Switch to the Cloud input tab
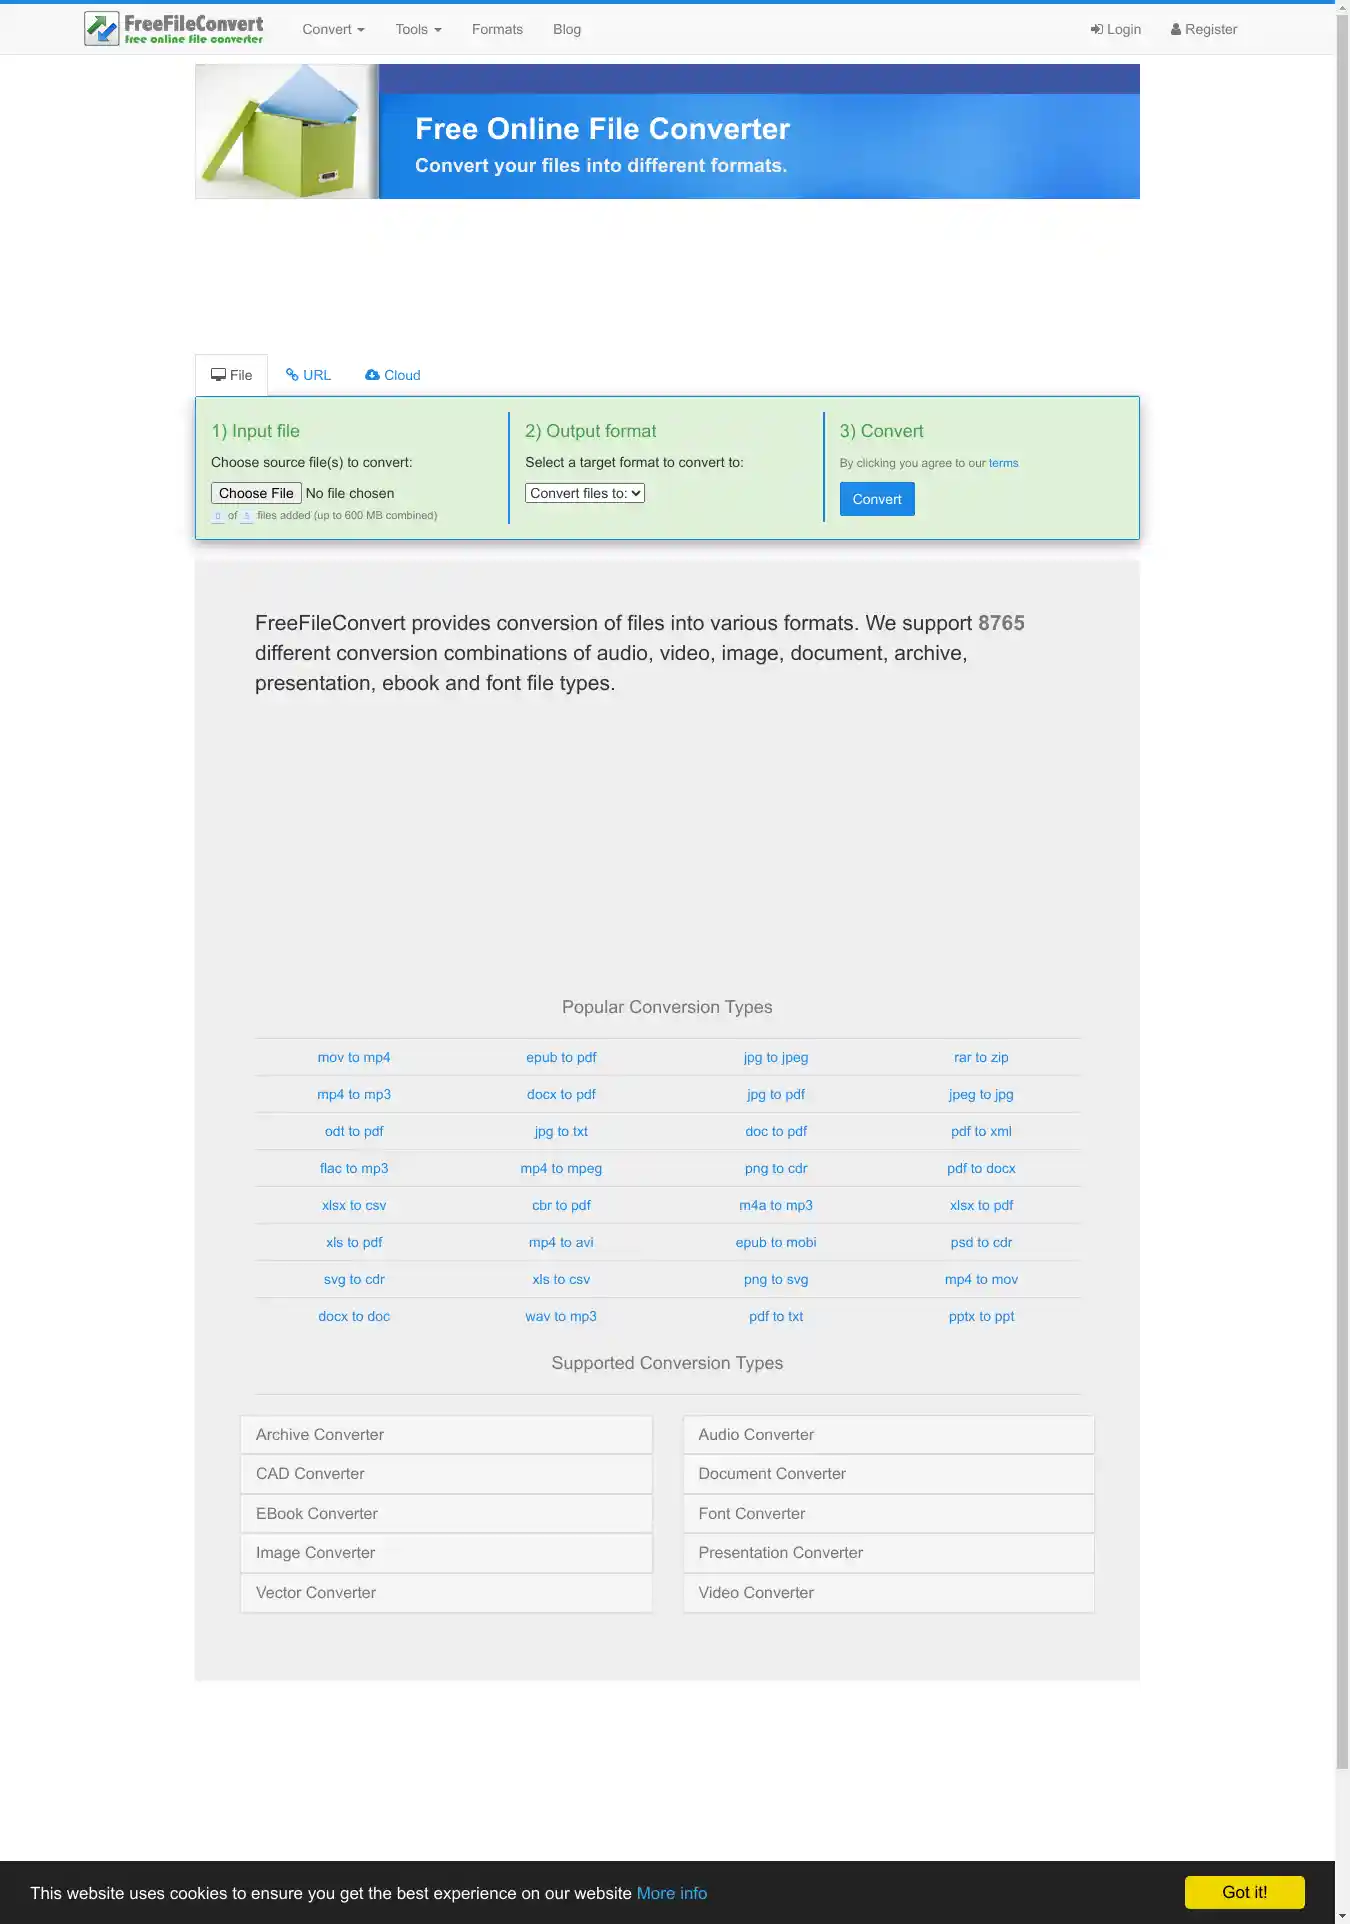The height and width of the screenshot is (1924, 1350). (393, 375)
